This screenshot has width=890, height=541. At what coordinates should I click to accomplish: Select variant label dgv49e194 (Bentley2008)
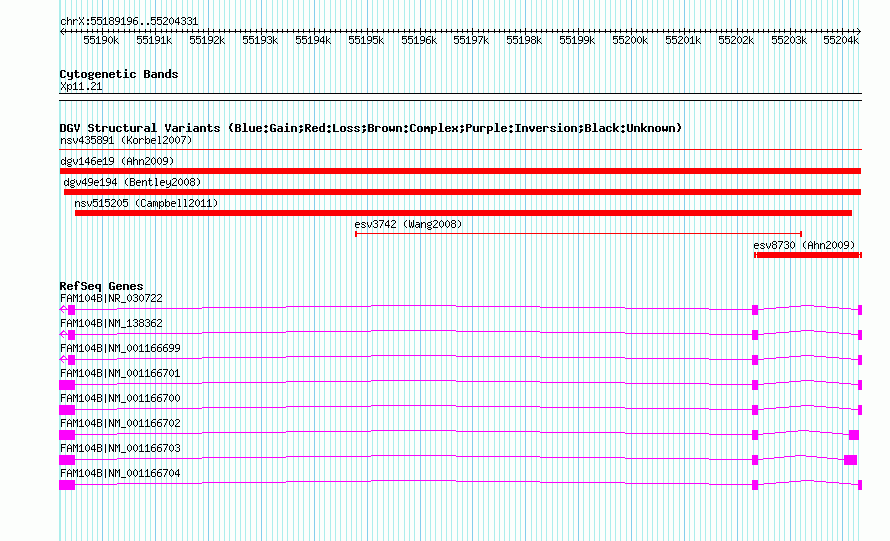(x=132, y=182)
